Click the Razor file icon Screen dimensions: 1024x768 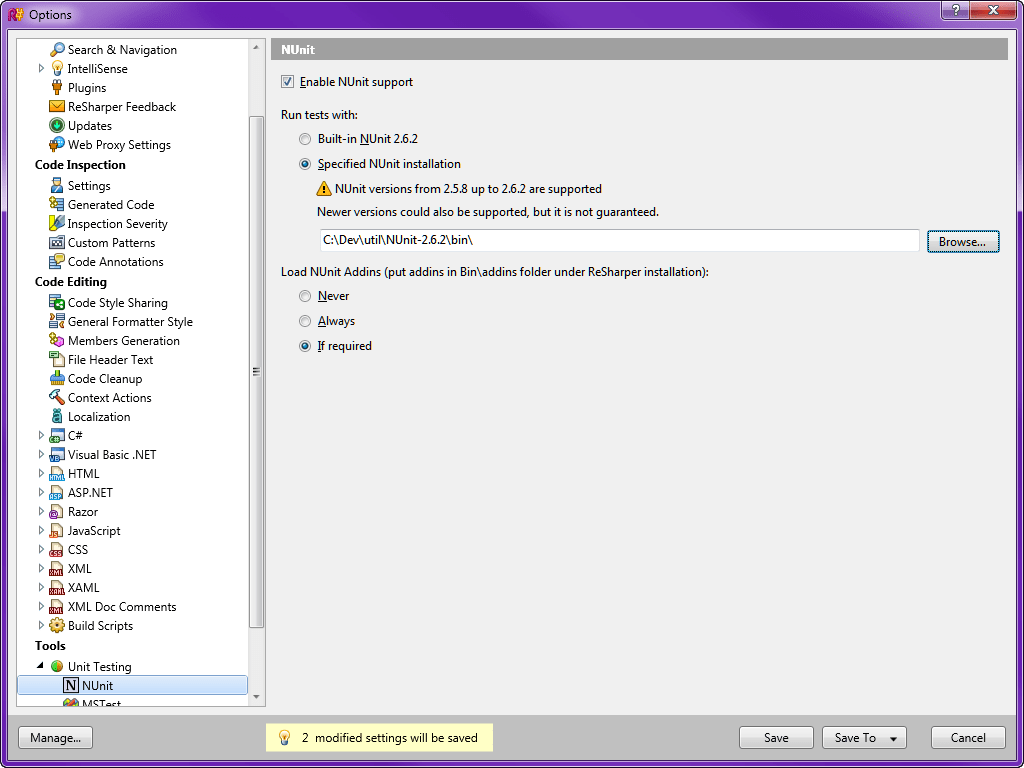(57, 511)
